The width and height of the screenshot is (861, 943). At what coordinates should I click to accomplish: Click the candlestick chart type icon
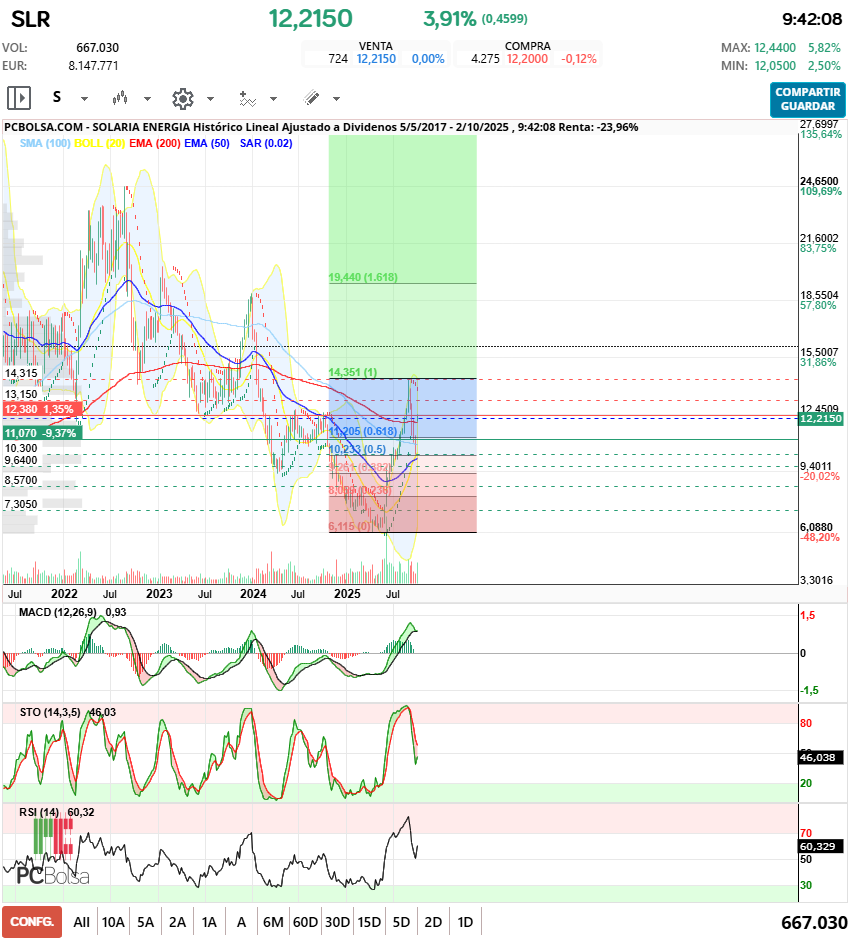click(120, 98)
